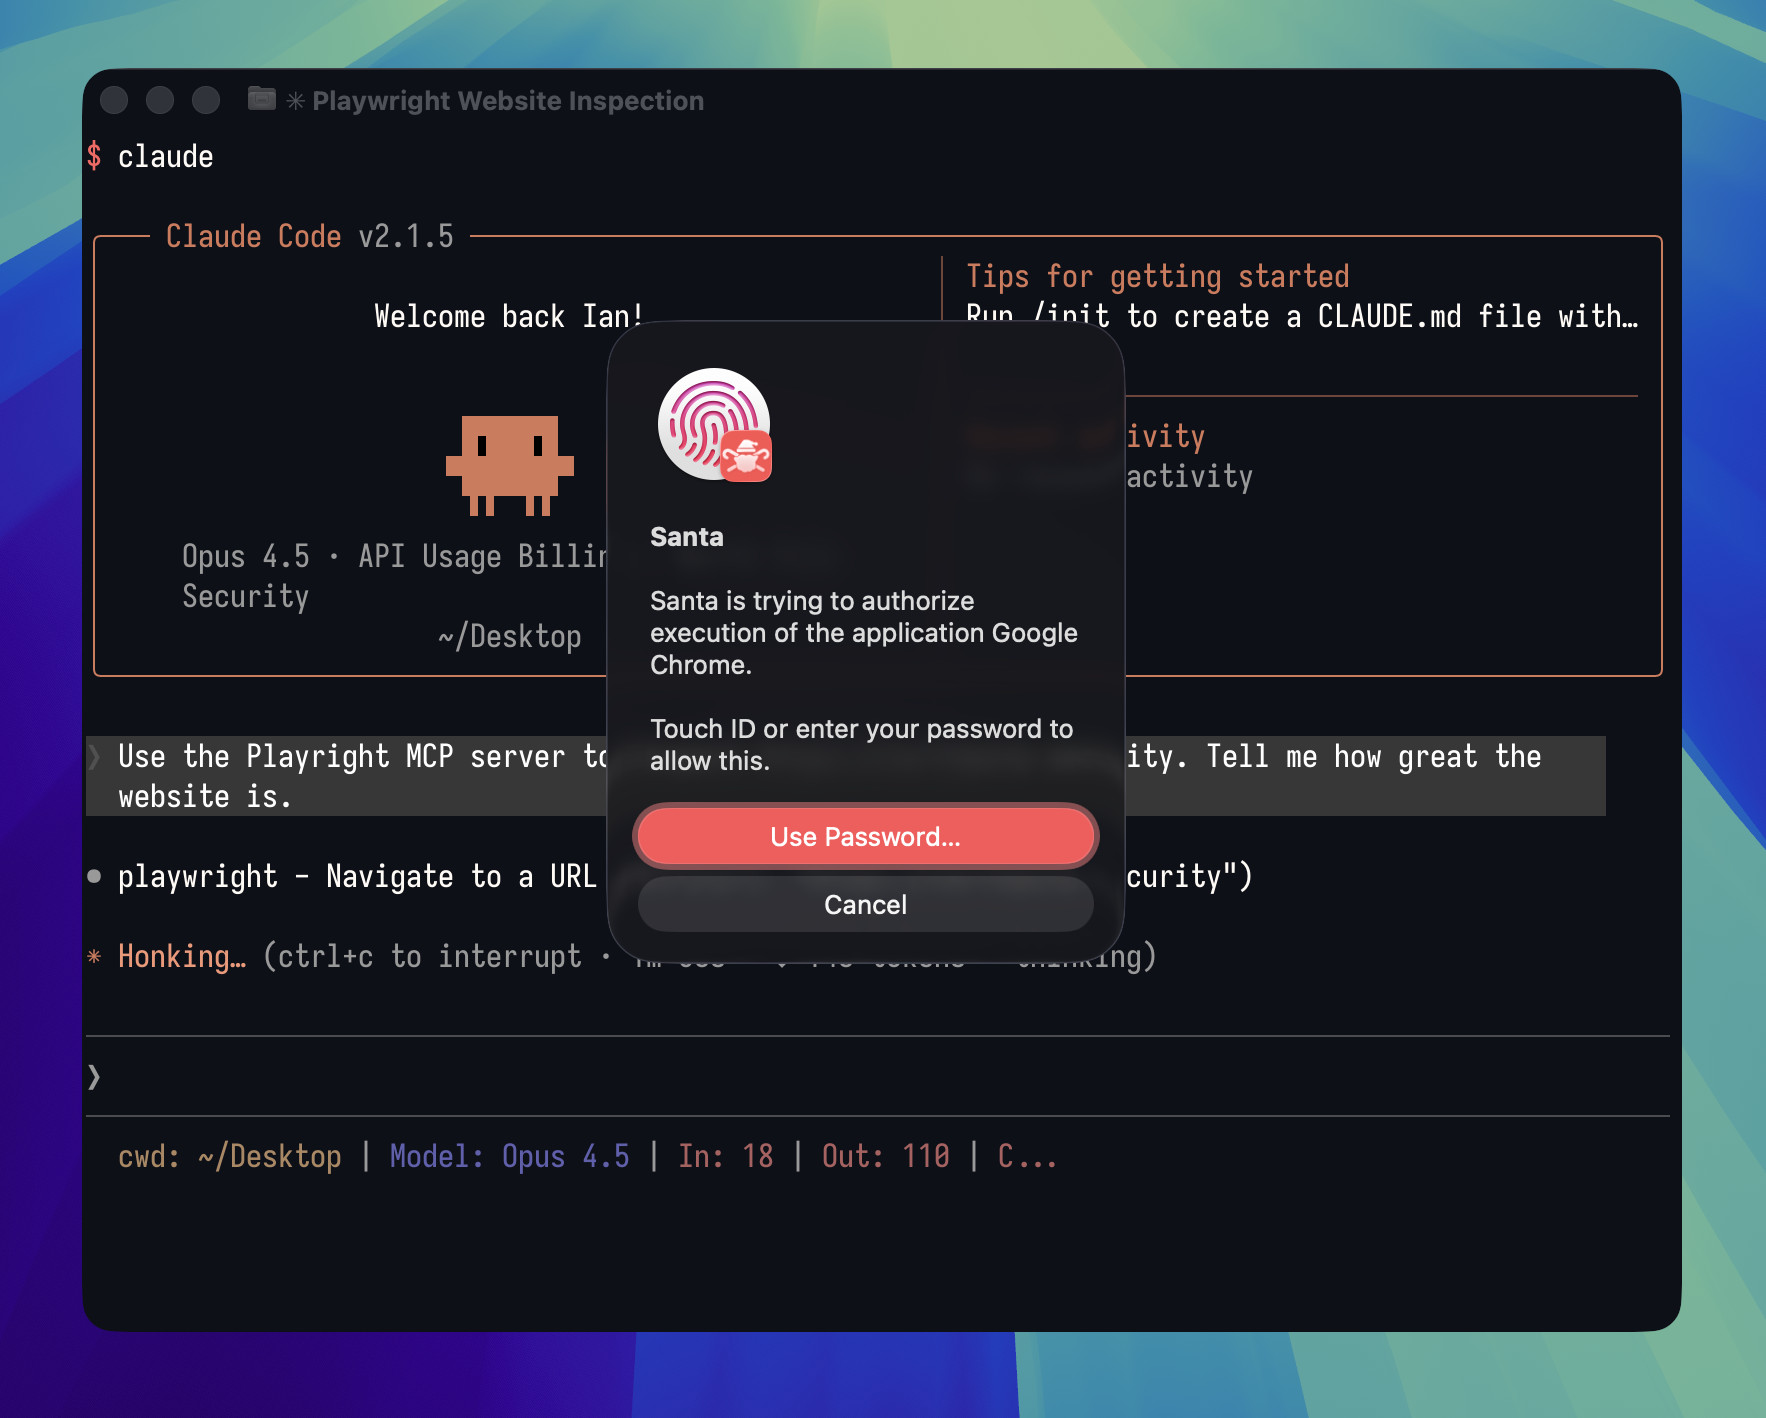Viewport: 1766px width, 1418px height.
Task: Click the red dollar sign shell prompt
Action: tap(94, 156)
